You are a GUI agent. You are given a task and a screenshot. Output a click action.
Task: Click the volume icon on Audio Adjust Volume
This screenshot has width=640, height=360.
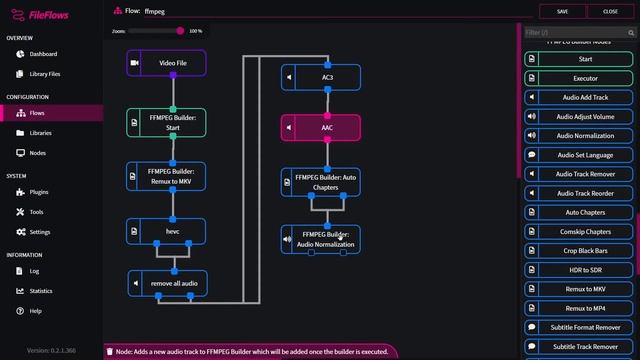(531, 116)
